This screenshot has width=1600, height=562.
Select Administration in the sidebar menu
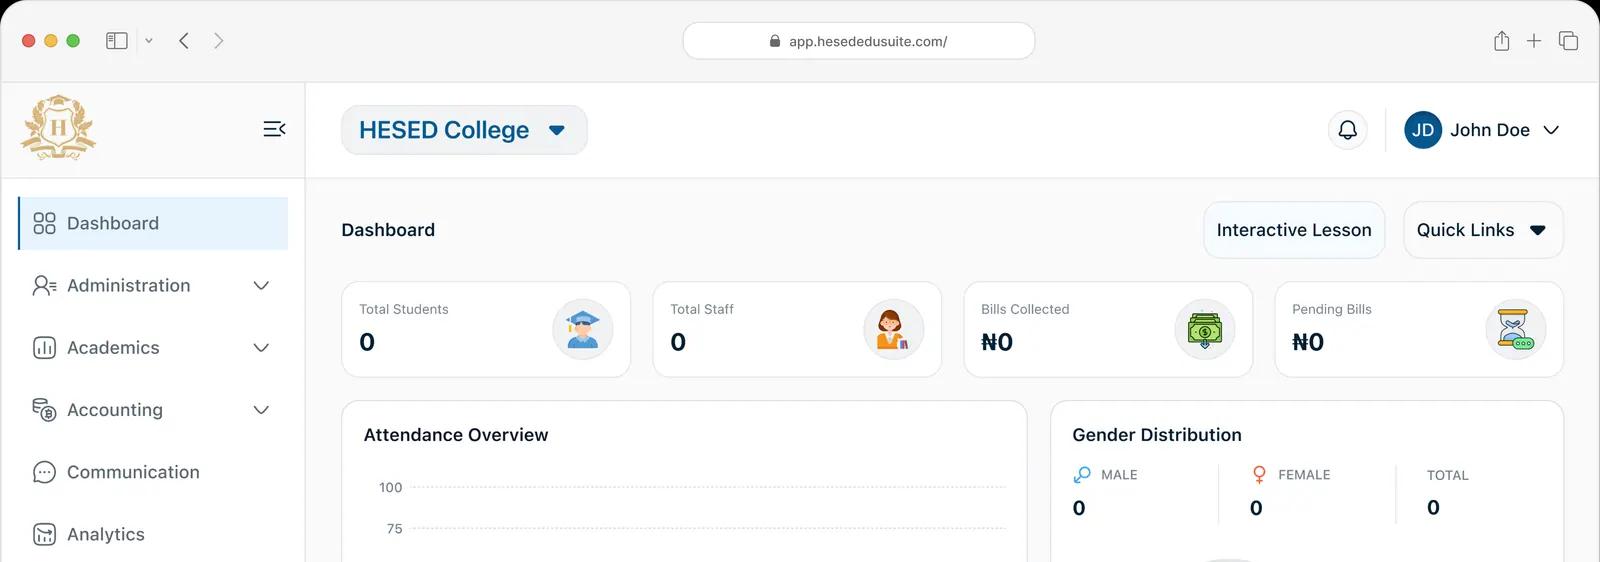tap(153, 286)
